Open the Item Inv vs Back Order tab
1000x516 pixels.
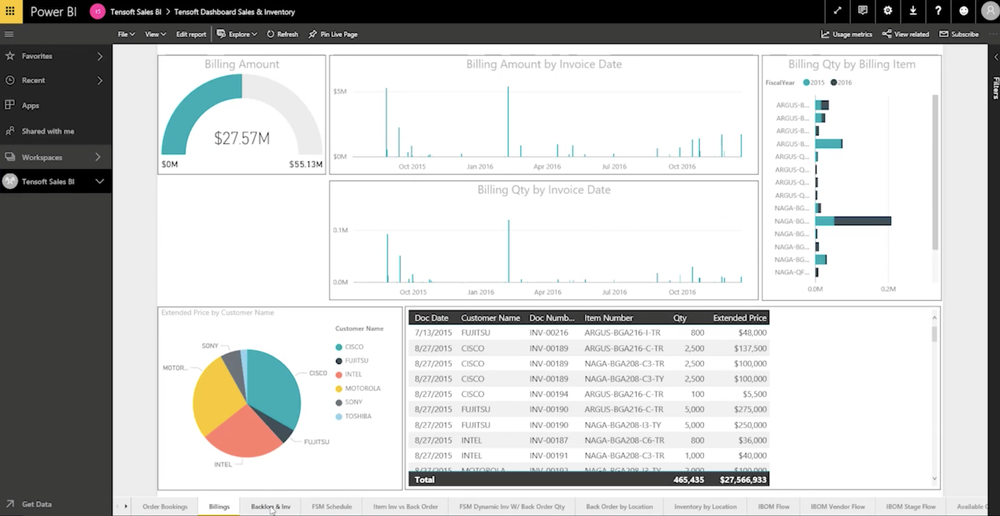point(406,506)
